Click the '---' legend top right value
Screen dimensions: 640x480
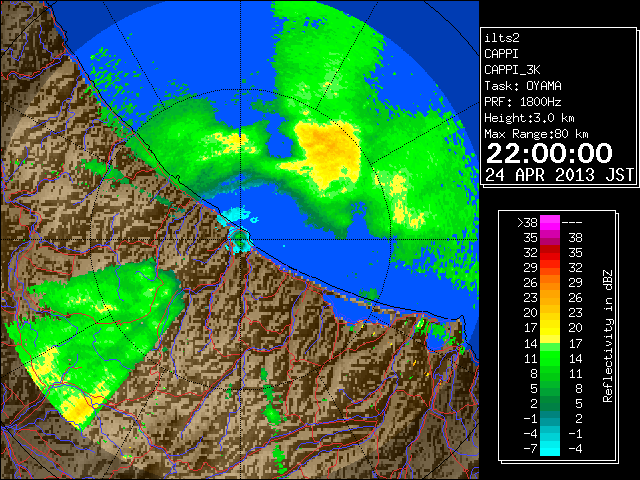(572, 223)
